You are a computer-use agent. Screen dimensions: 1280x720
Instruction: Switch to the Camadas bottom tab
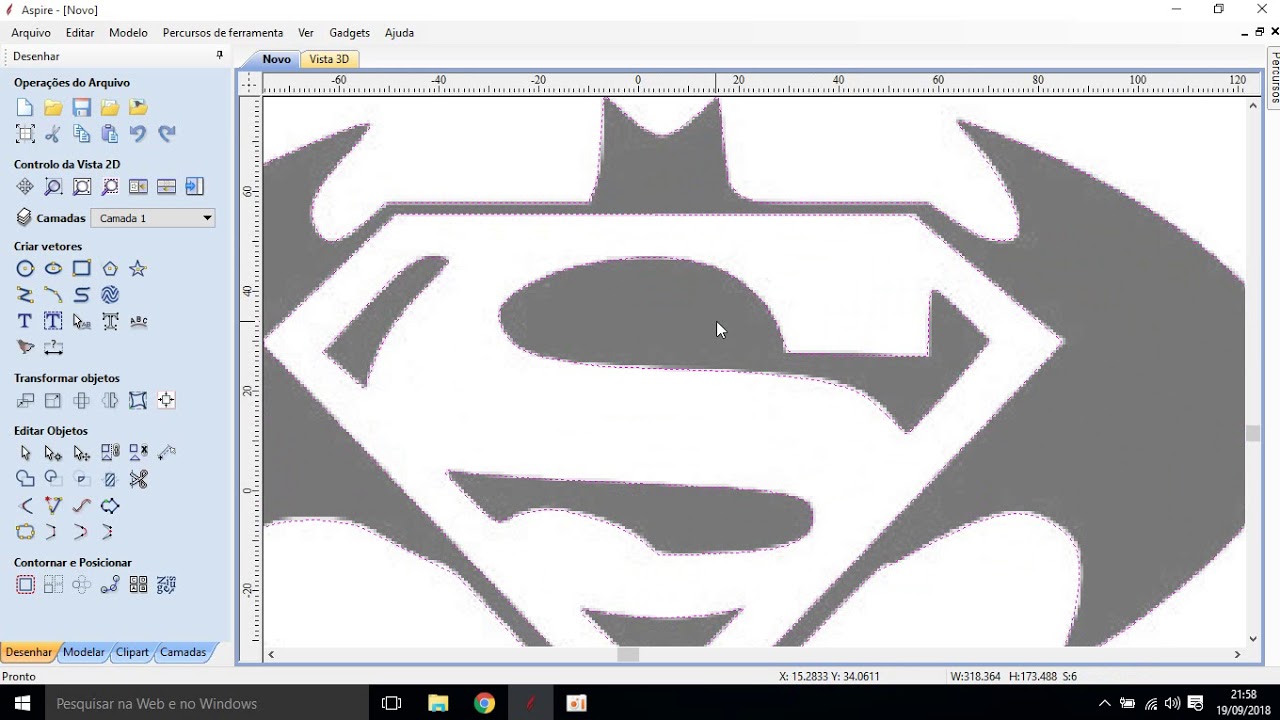pos(183,652)
